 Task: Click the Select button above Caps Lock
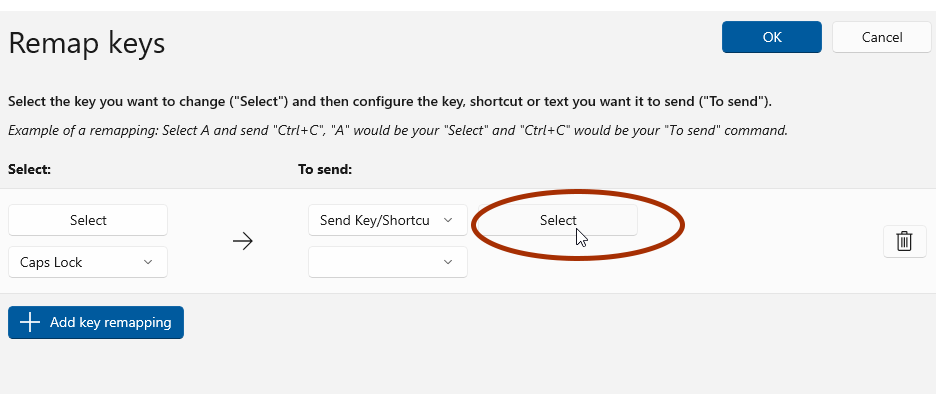[88, 220]
